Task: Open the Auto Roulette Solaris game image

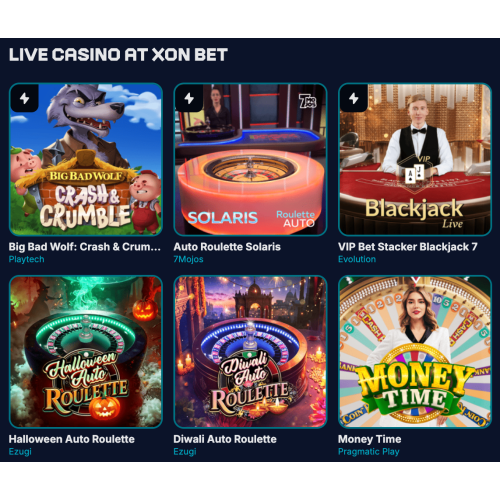Action: click(x=250, y=160)
